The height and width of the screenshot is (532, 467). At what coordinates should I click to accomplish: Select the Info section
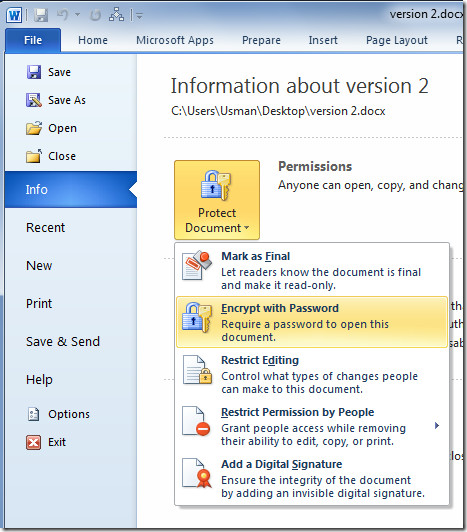click(71, 189)
